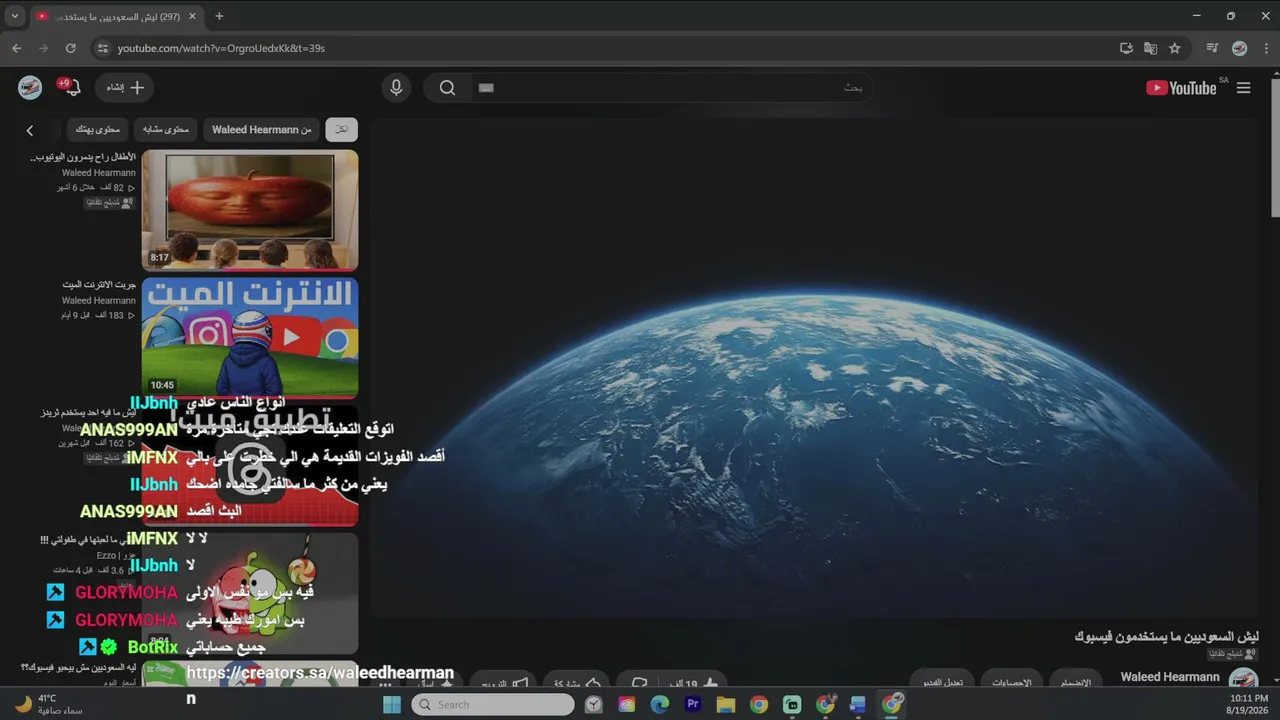Select the 'الكل' filter chip

pyautogui.click(x=342, y=130)
